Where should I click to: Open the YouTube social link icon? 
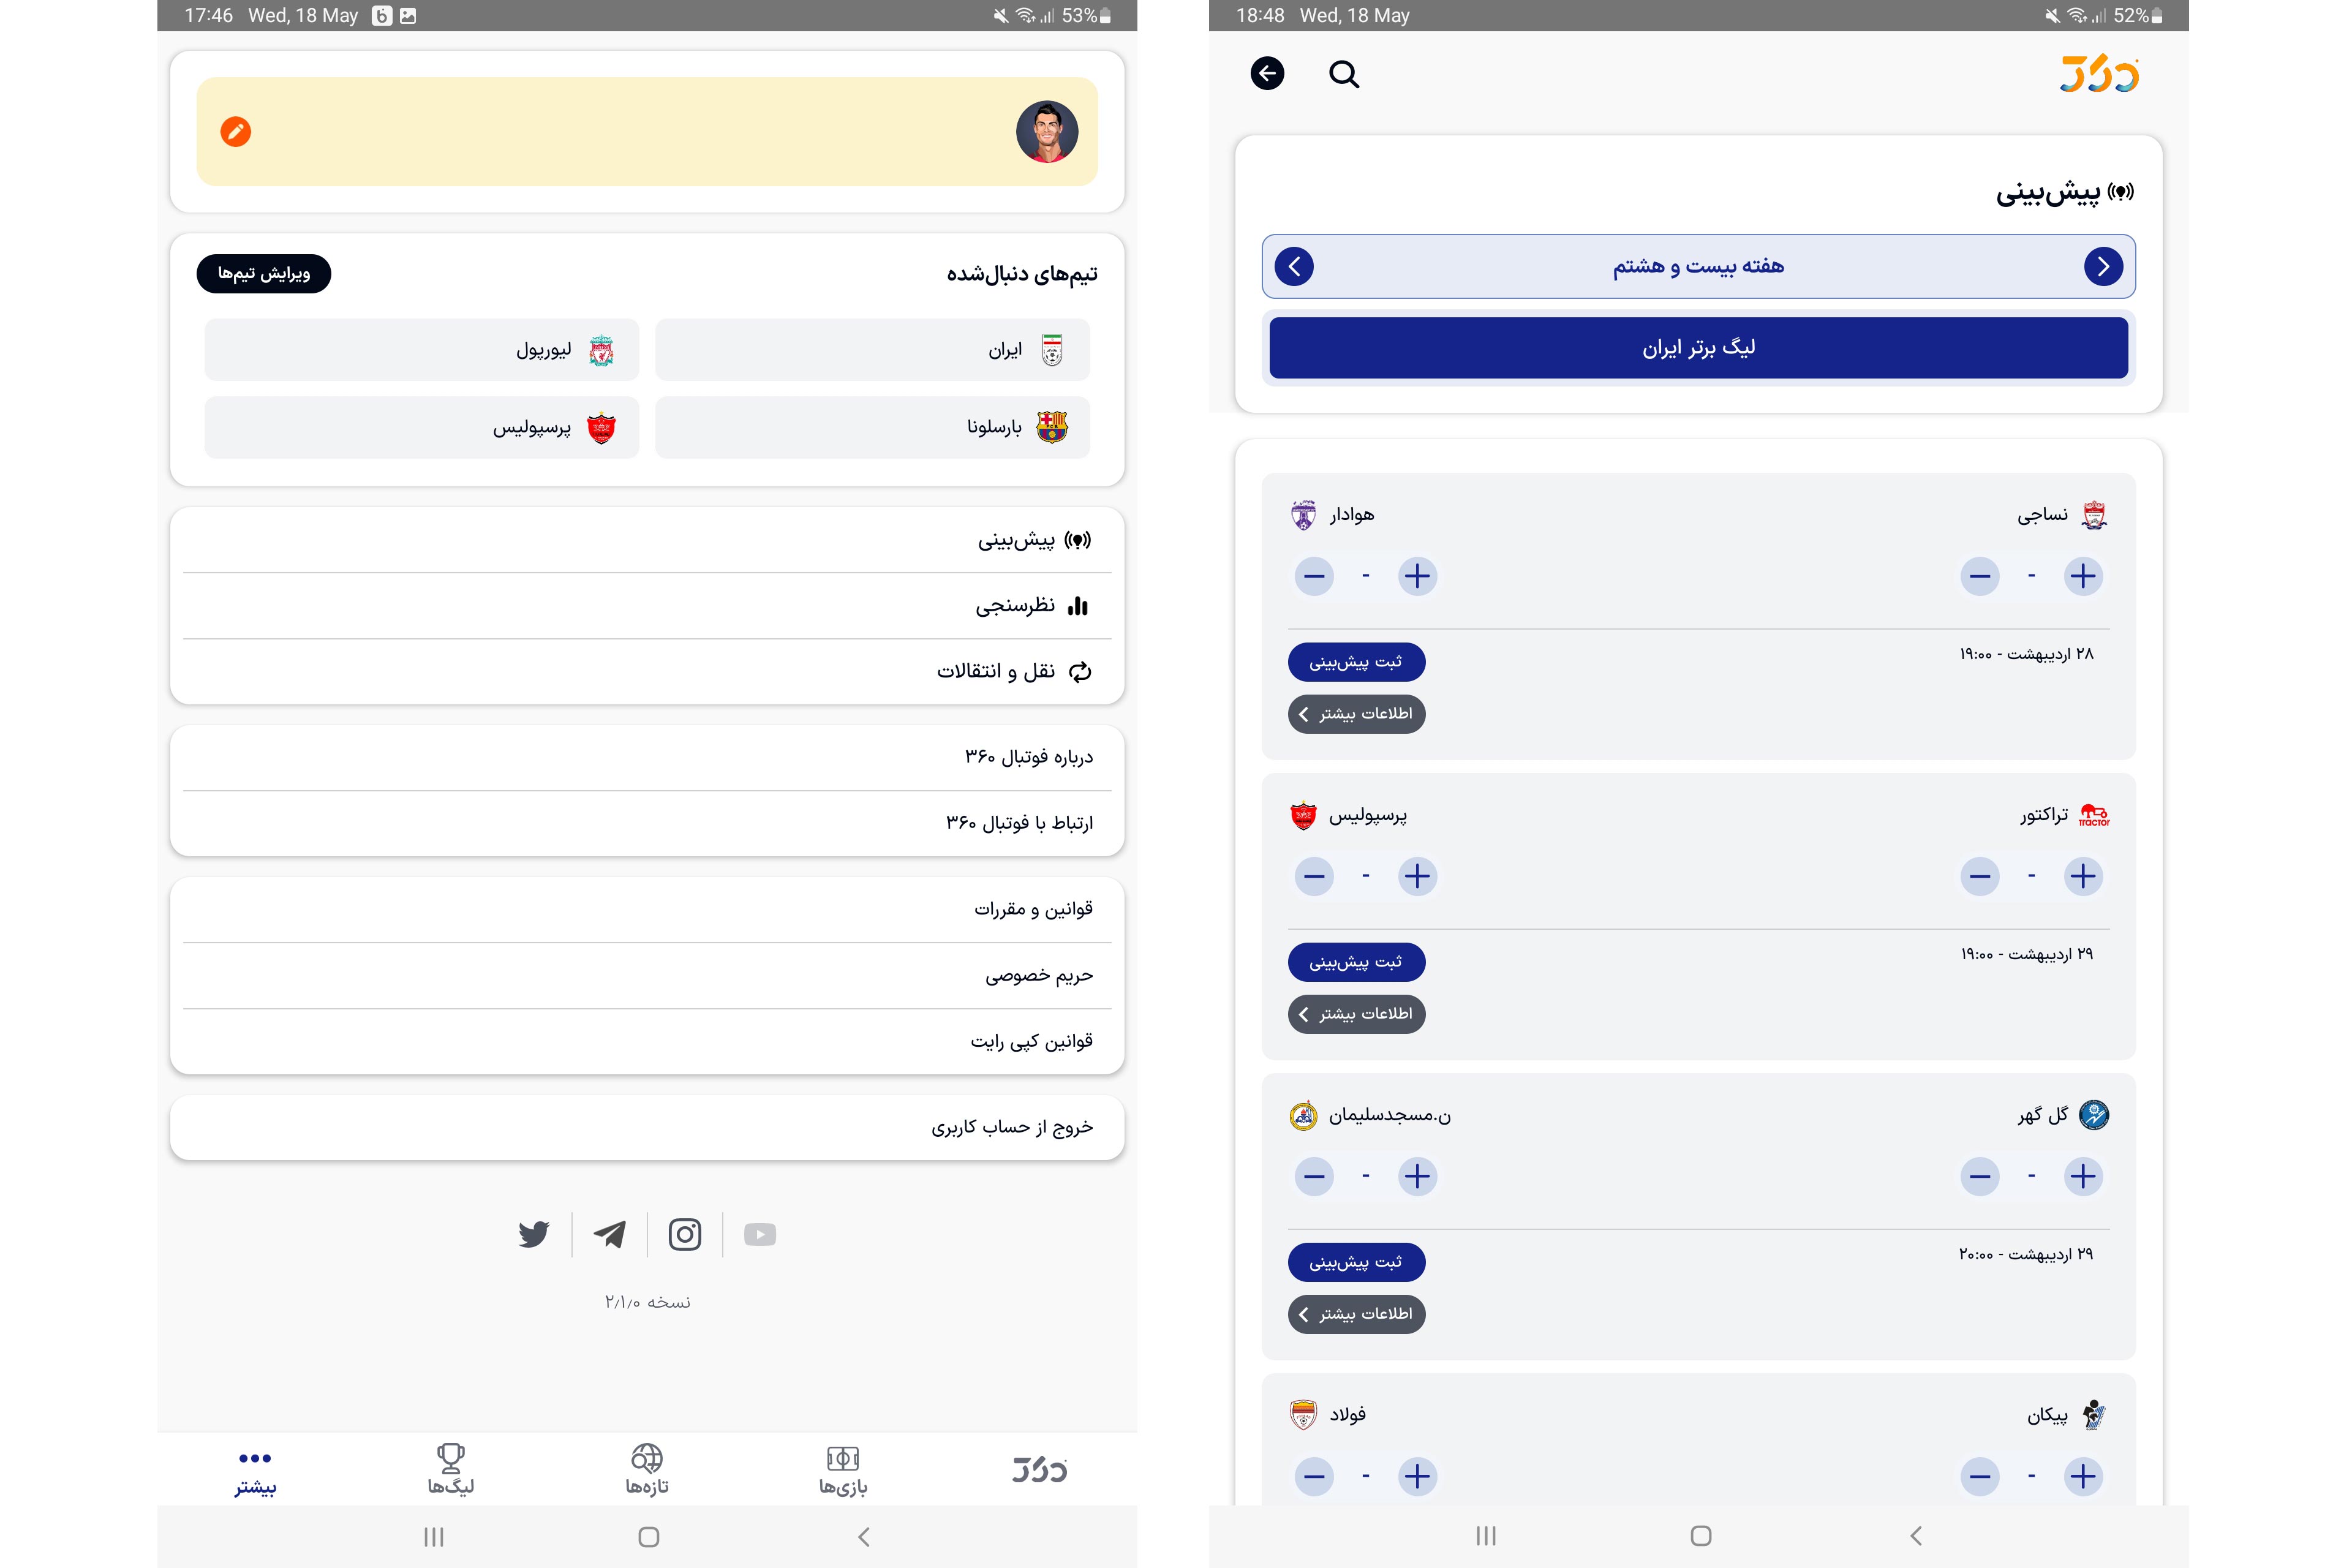pyautogui.click(x=760, y=1234)
